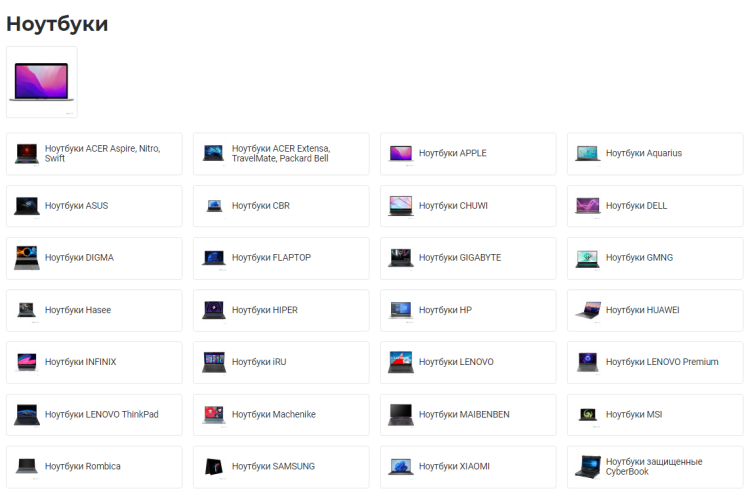The image size is (750, 495).
Task: Go to Ноутбуки LENOVO ThinkPad category
Action: tap(101, 414)
